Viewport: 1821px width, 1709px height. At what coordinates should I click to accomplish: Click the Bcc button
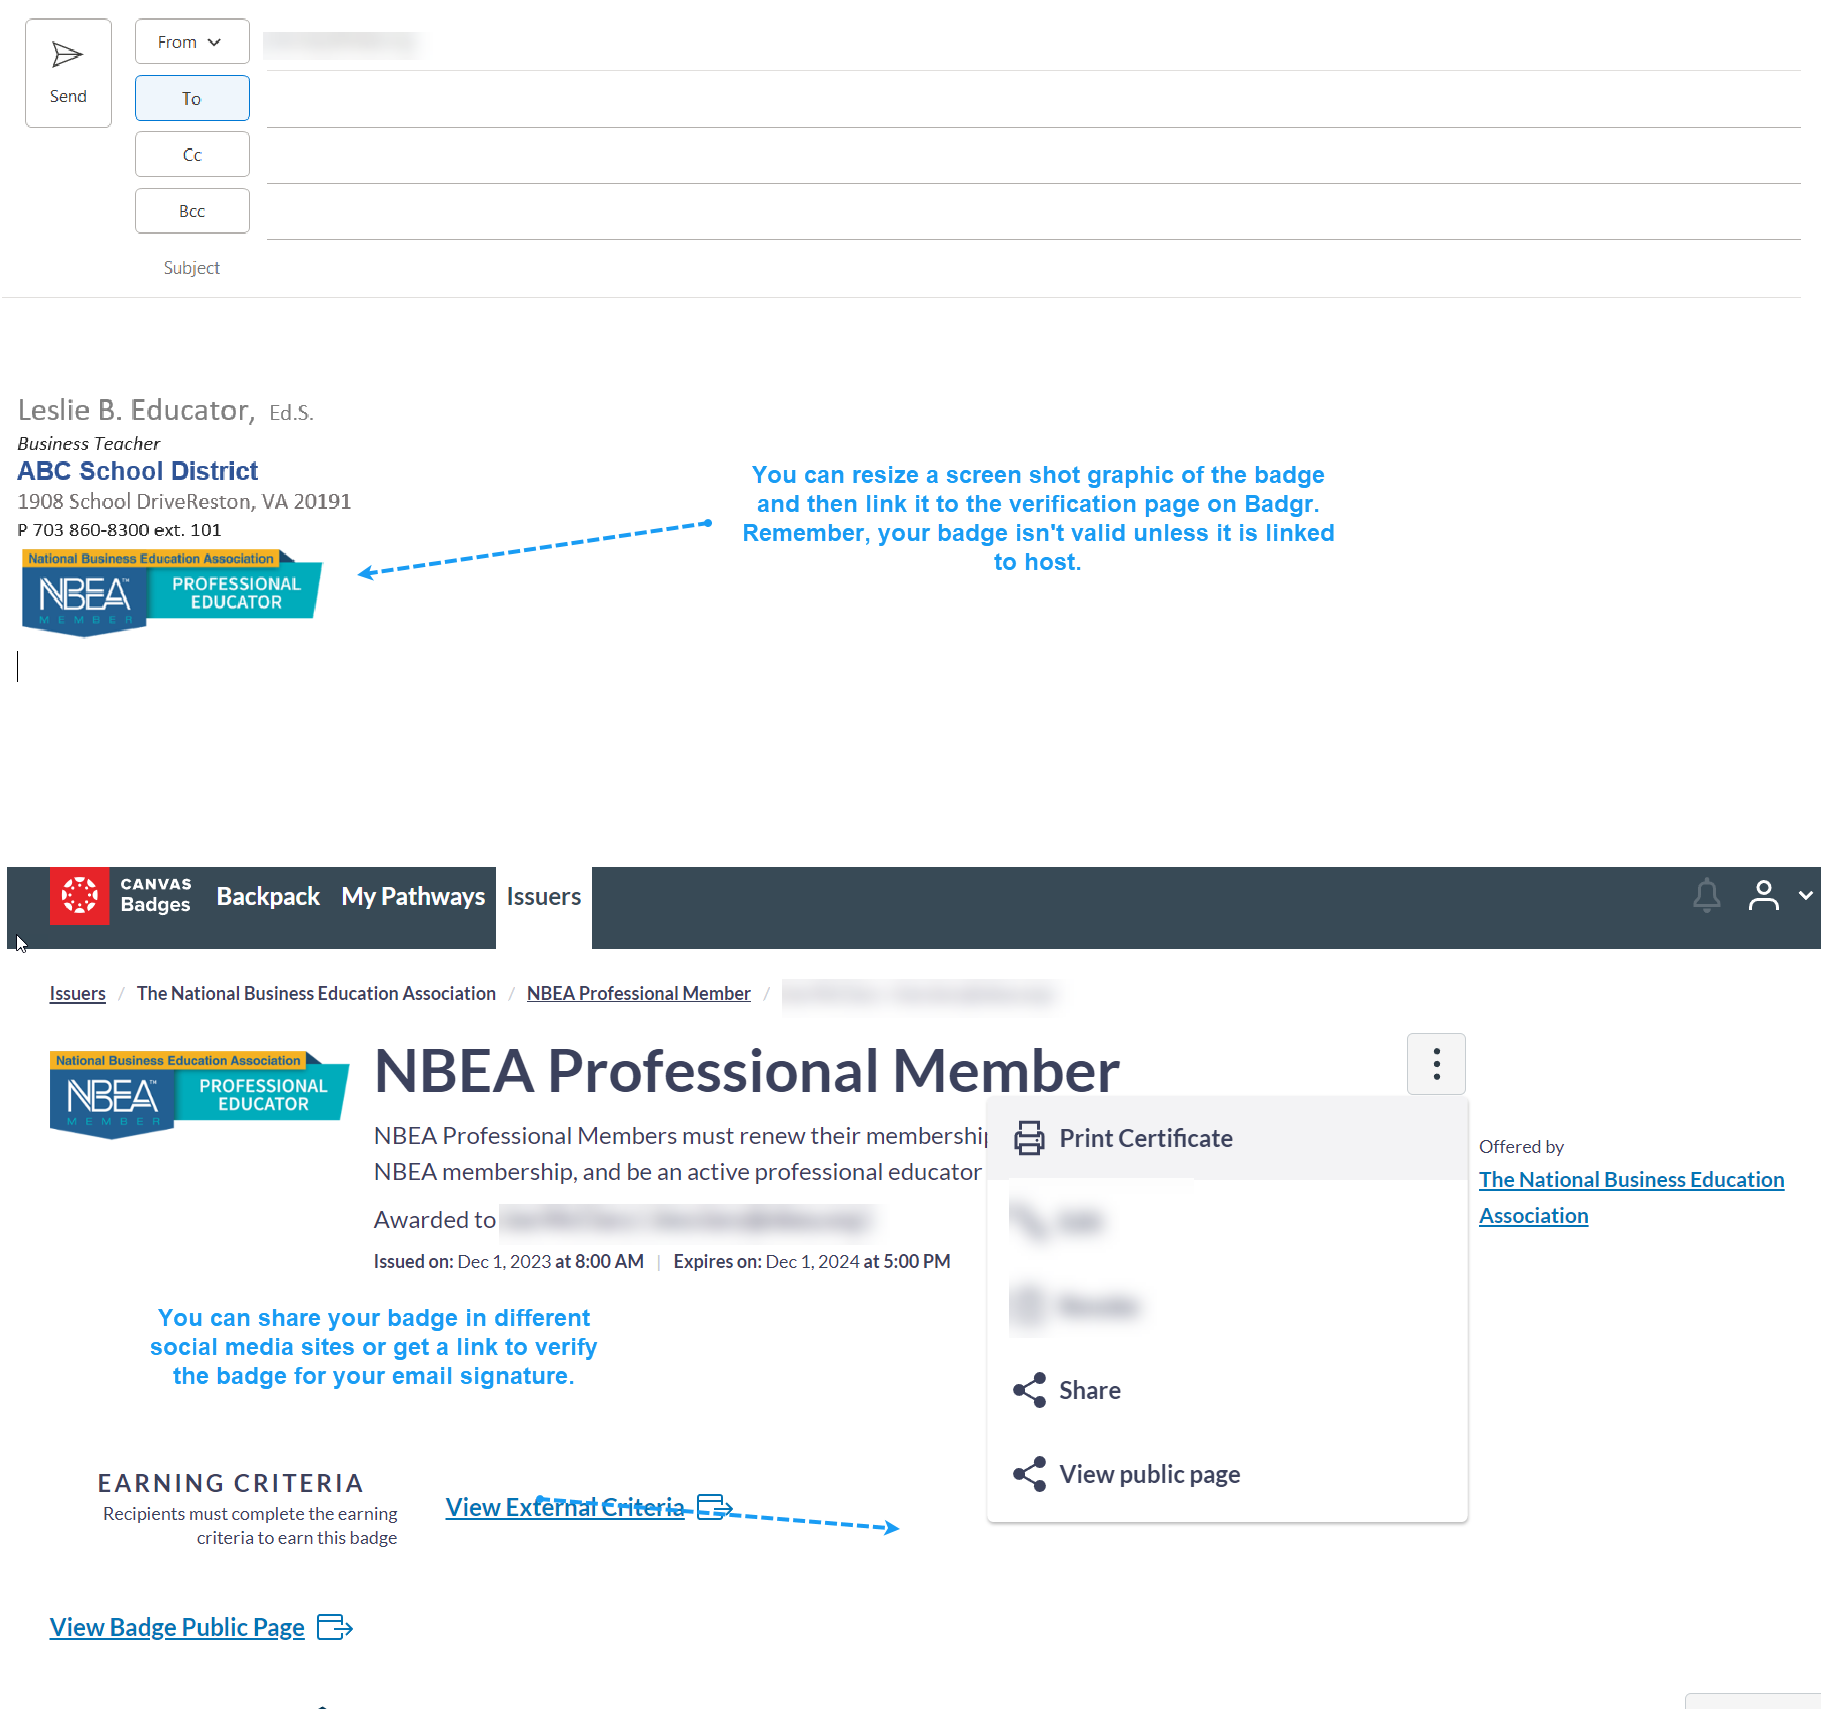pos(191,211)
